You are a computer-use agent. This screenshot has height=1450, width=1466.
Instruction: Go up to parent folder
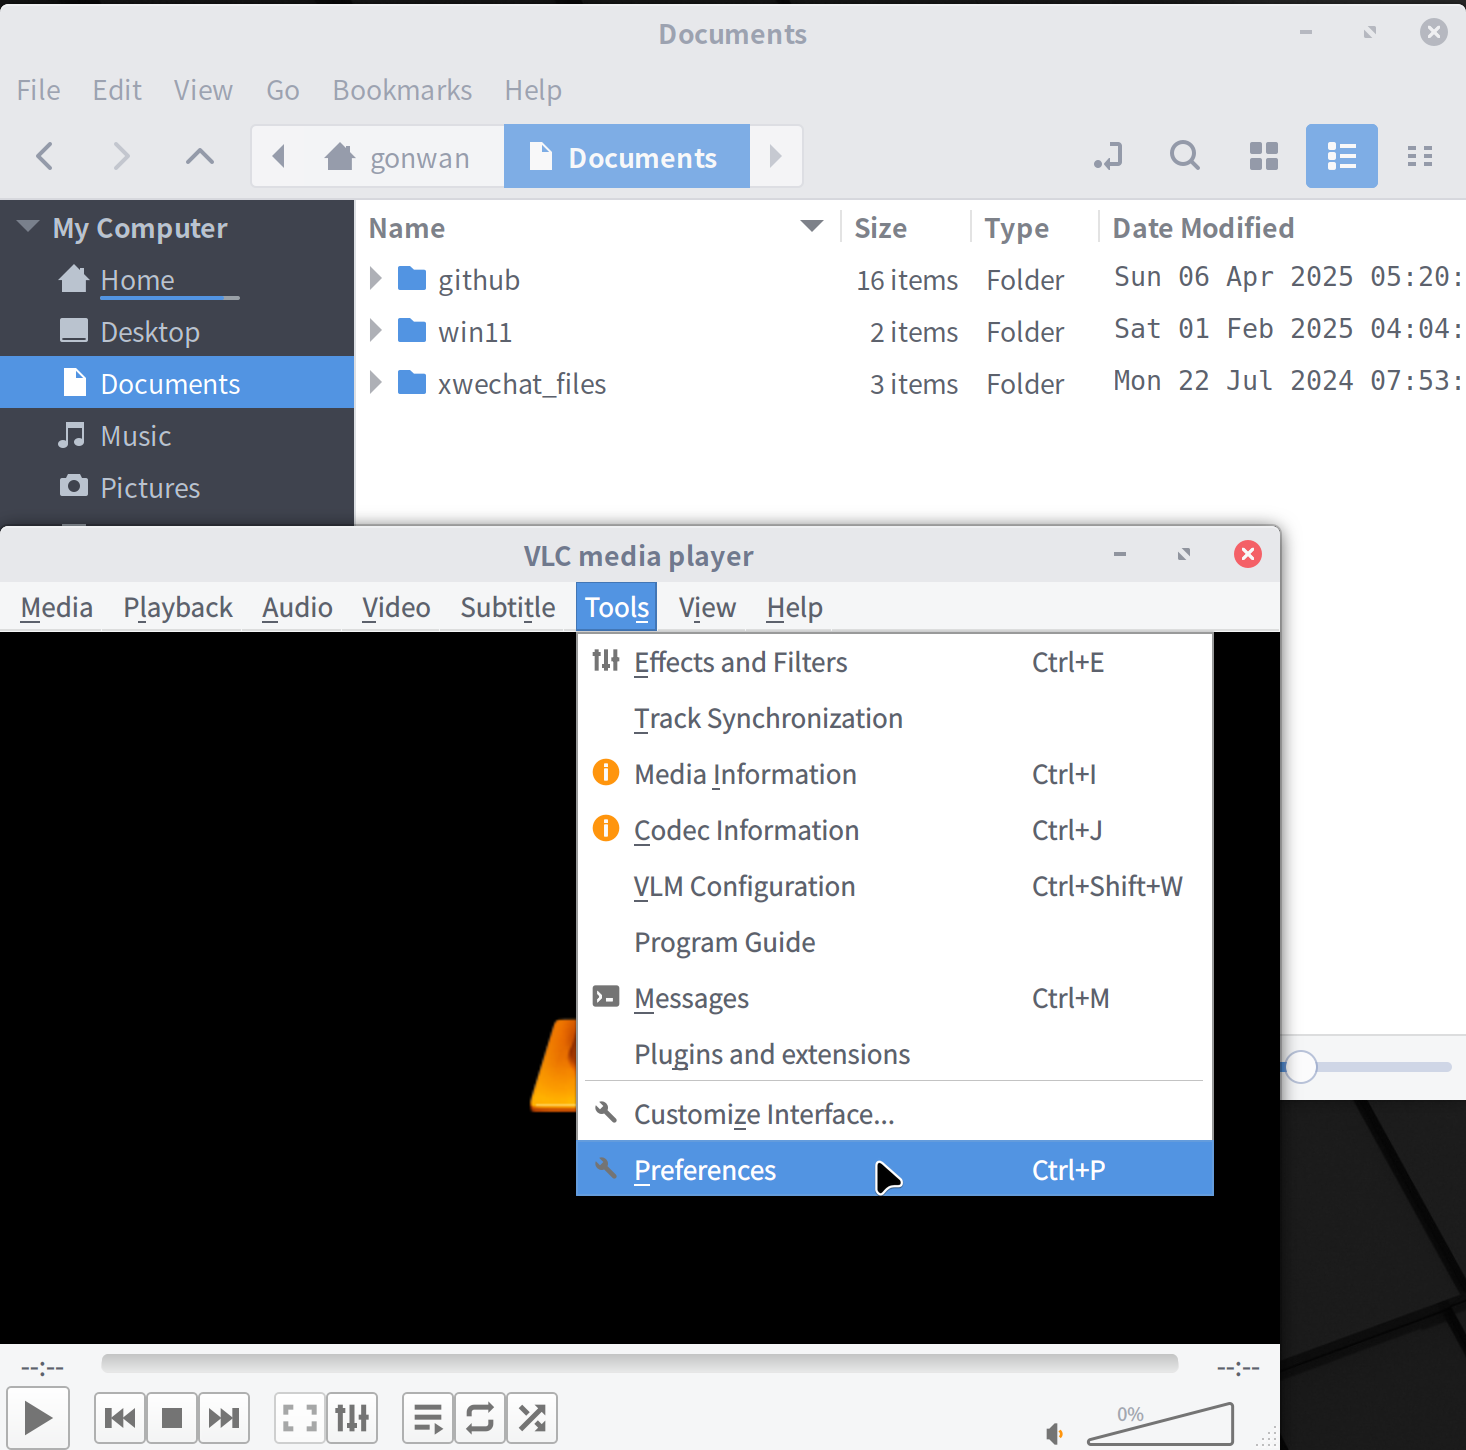click(x=200, y=156)
